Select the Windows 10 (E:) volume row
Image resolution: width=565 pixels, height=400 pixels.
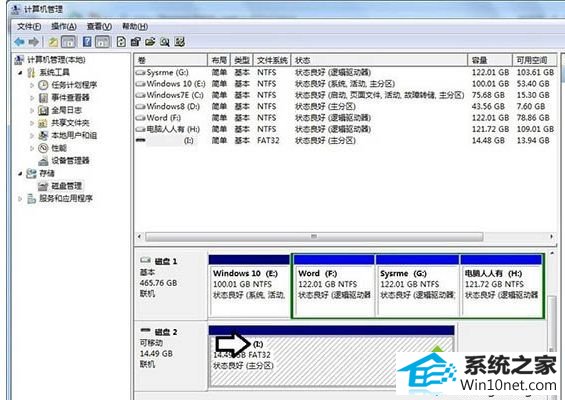pos(345,84)
